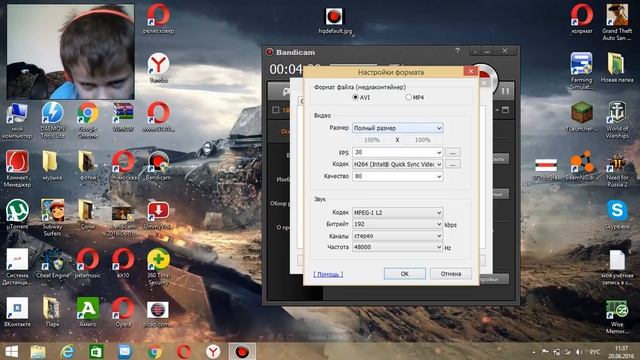Cancel format settings with the Отмена button
The image size is (640, 360).
point(451,273)
